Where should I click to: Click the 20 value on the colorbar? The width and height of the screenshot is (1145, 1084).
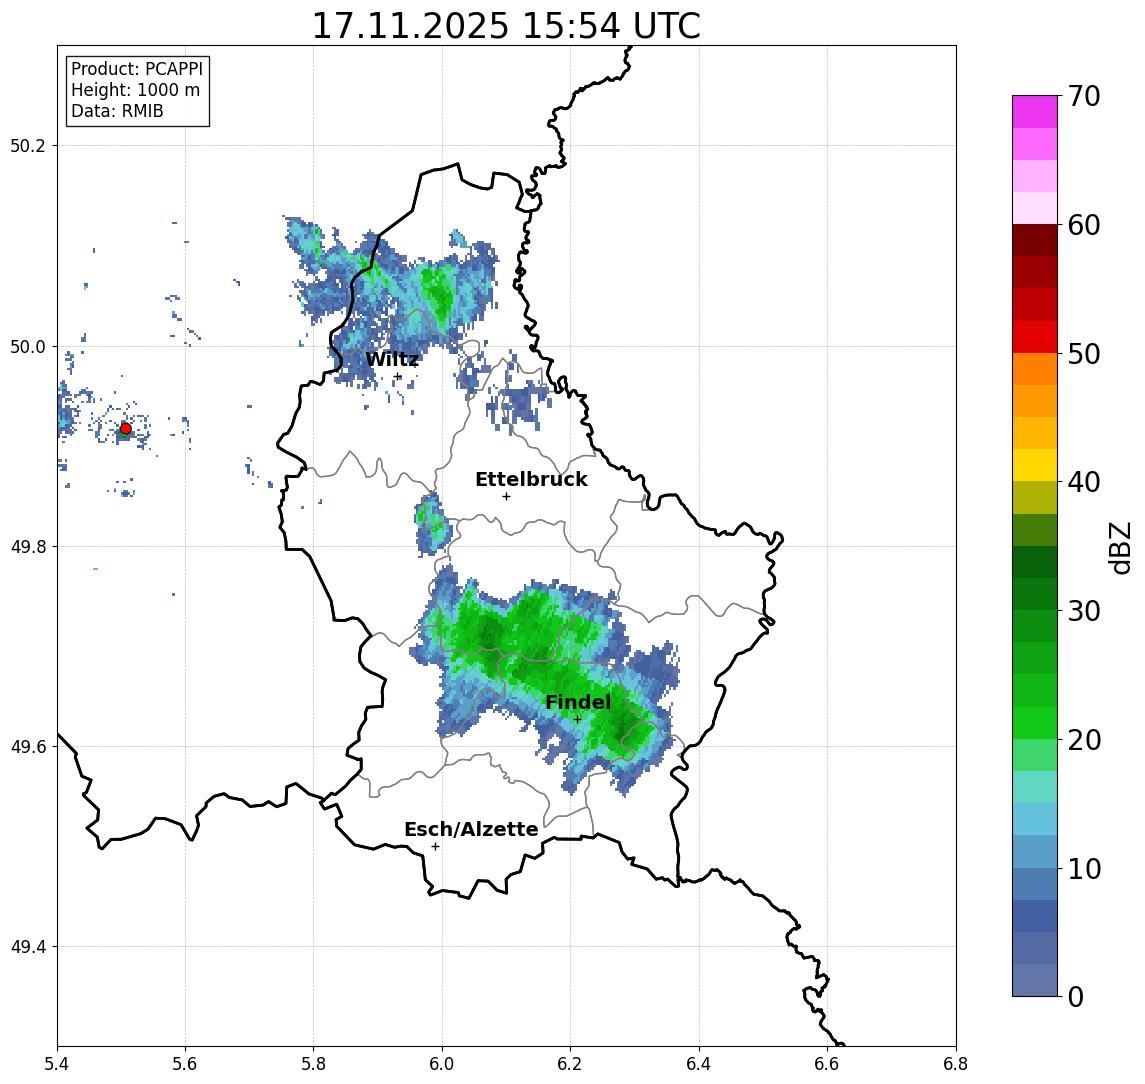click(1084, 739)
